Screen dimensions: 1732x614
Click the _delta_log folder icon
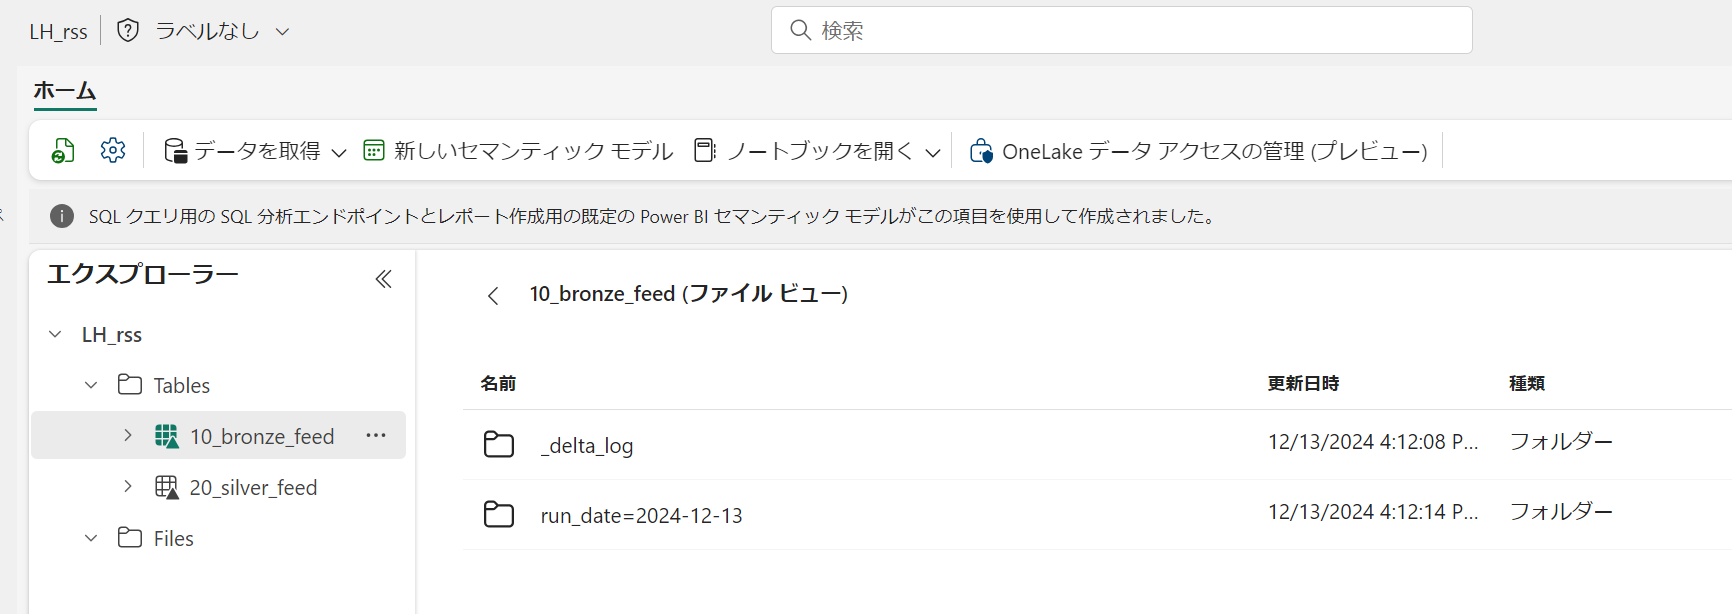[x=499, y=444]
